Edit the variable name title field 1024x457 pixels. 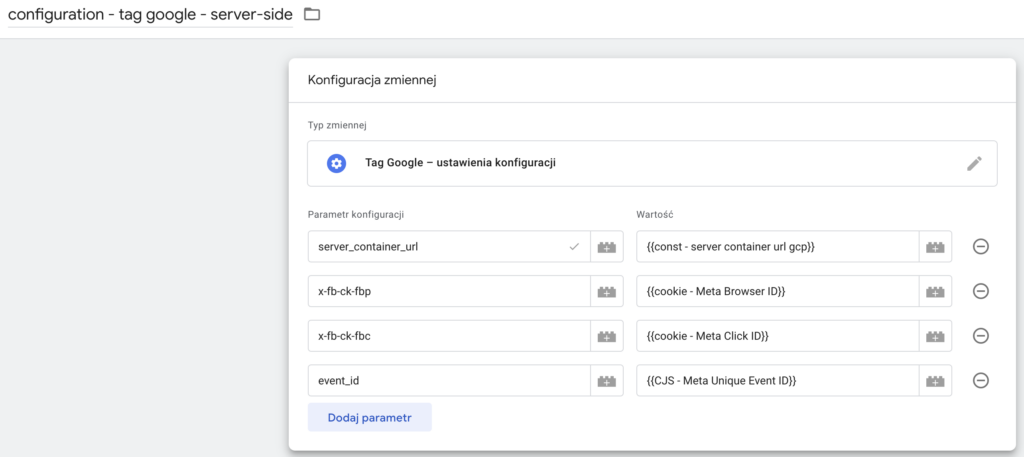pos(150,15)
